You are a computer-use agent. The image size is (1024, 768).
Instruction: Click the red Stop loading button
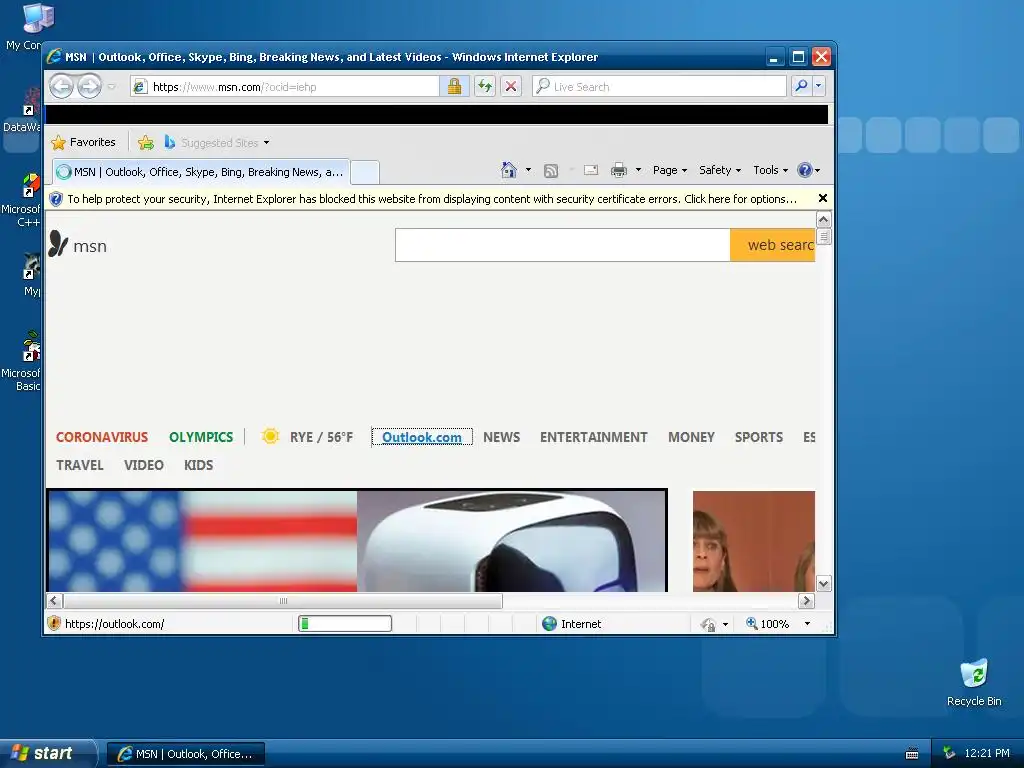pyautogui.click(x=511, y=86)
